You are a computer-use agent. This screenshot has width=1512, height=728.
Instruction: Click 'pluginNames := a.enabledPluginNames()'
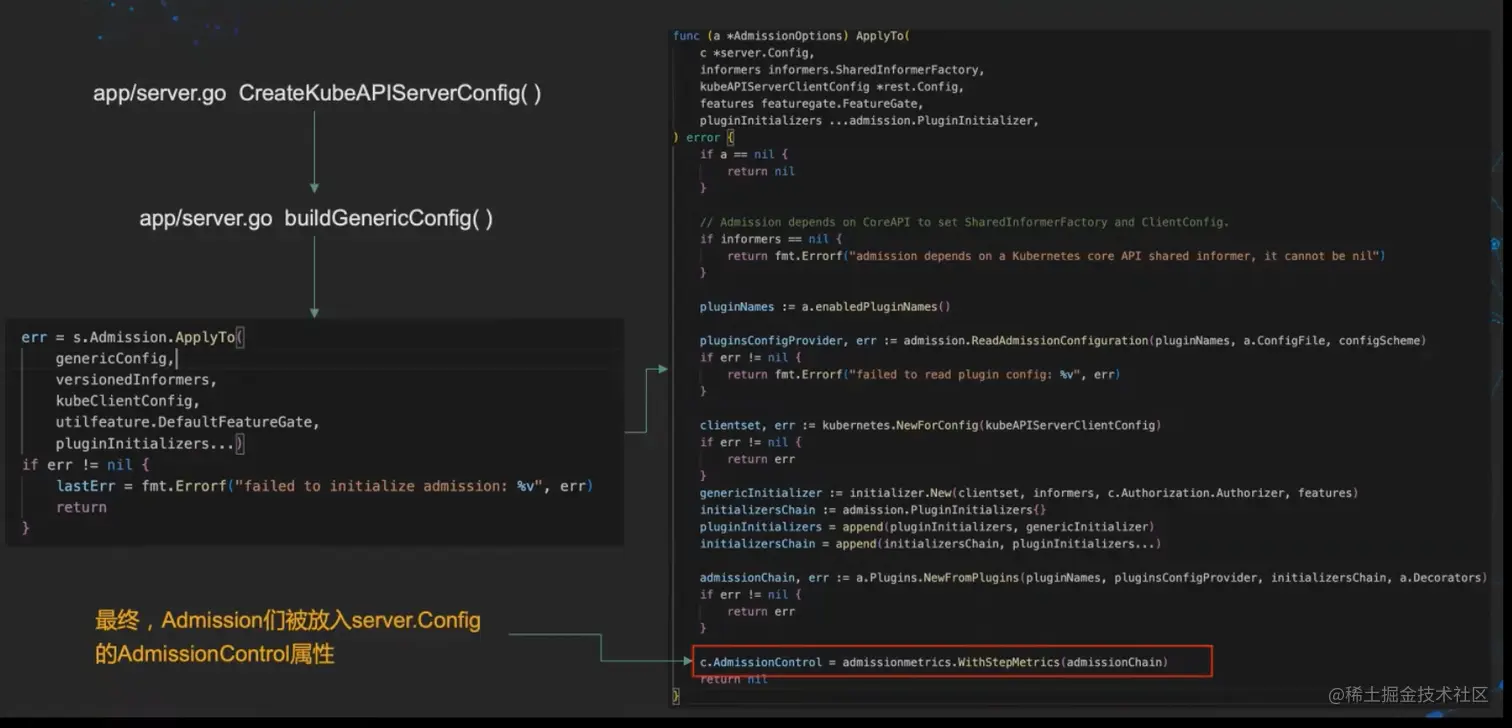(x=825, y=306)
